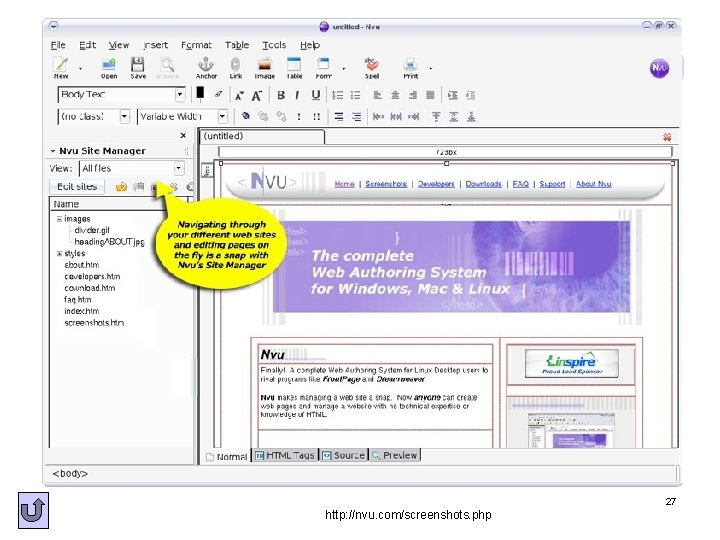Insert a named Anchor
720x540 pixels.
click(206, 68)
